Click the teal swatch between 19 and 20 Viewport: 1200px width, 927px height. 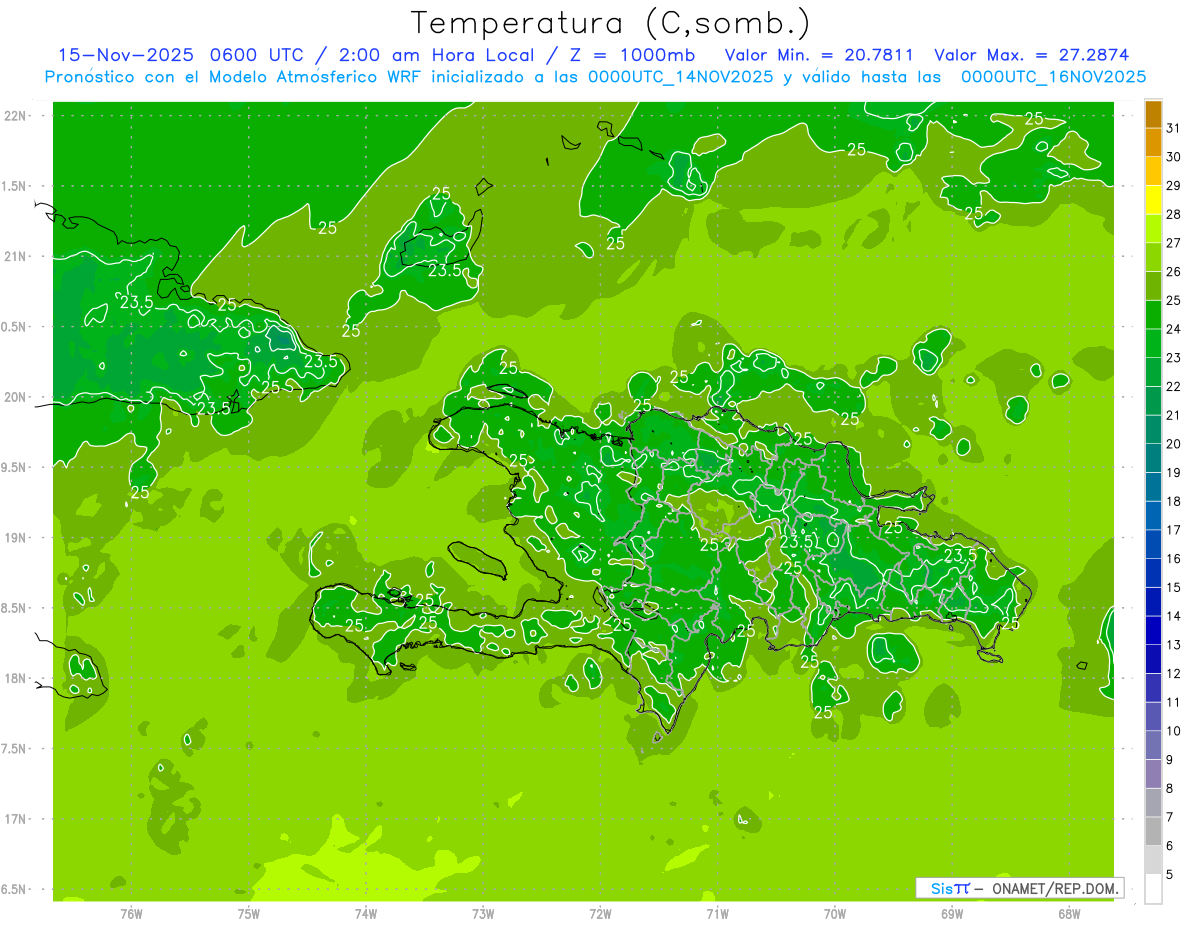(x=1153, y=459)
